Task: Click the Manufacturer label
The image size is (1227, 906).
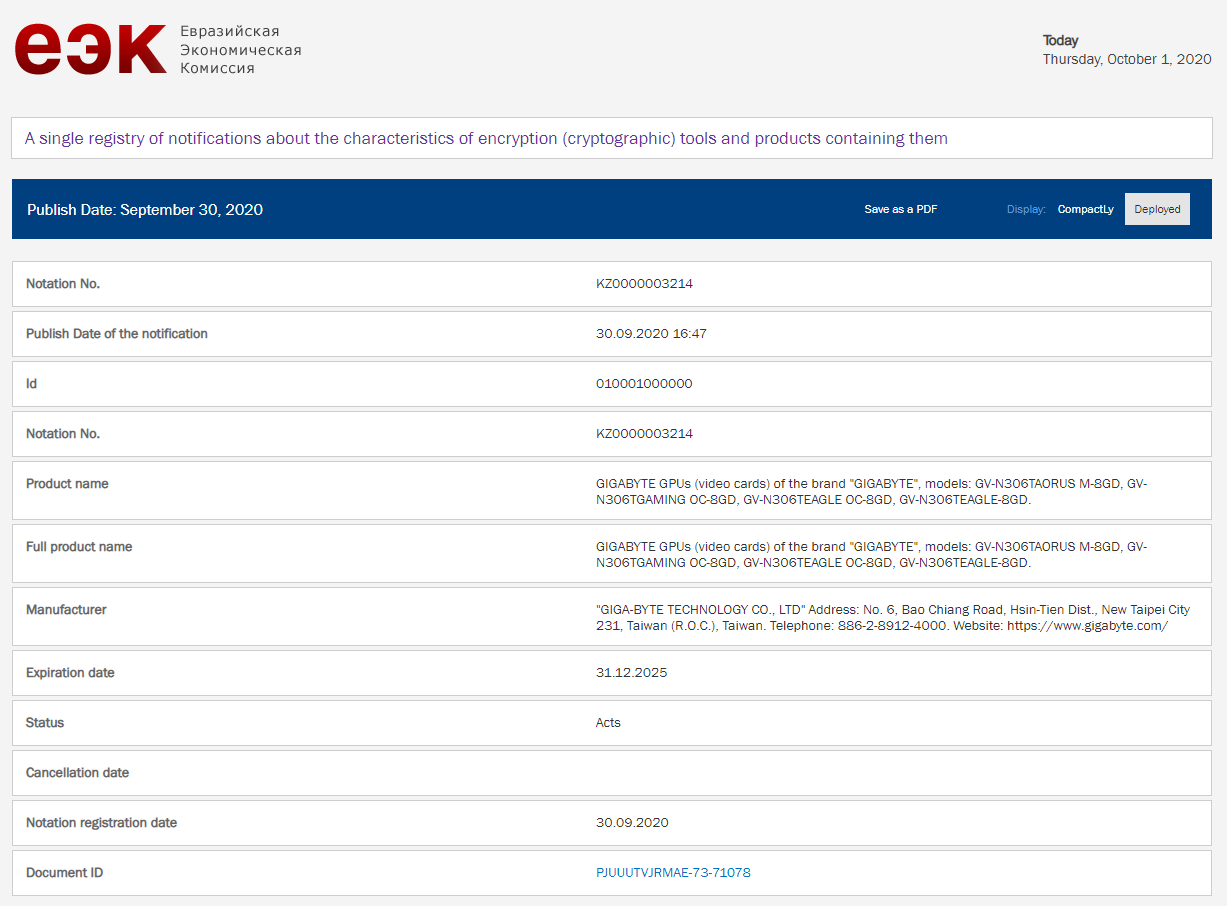Action: click(66, 610)
